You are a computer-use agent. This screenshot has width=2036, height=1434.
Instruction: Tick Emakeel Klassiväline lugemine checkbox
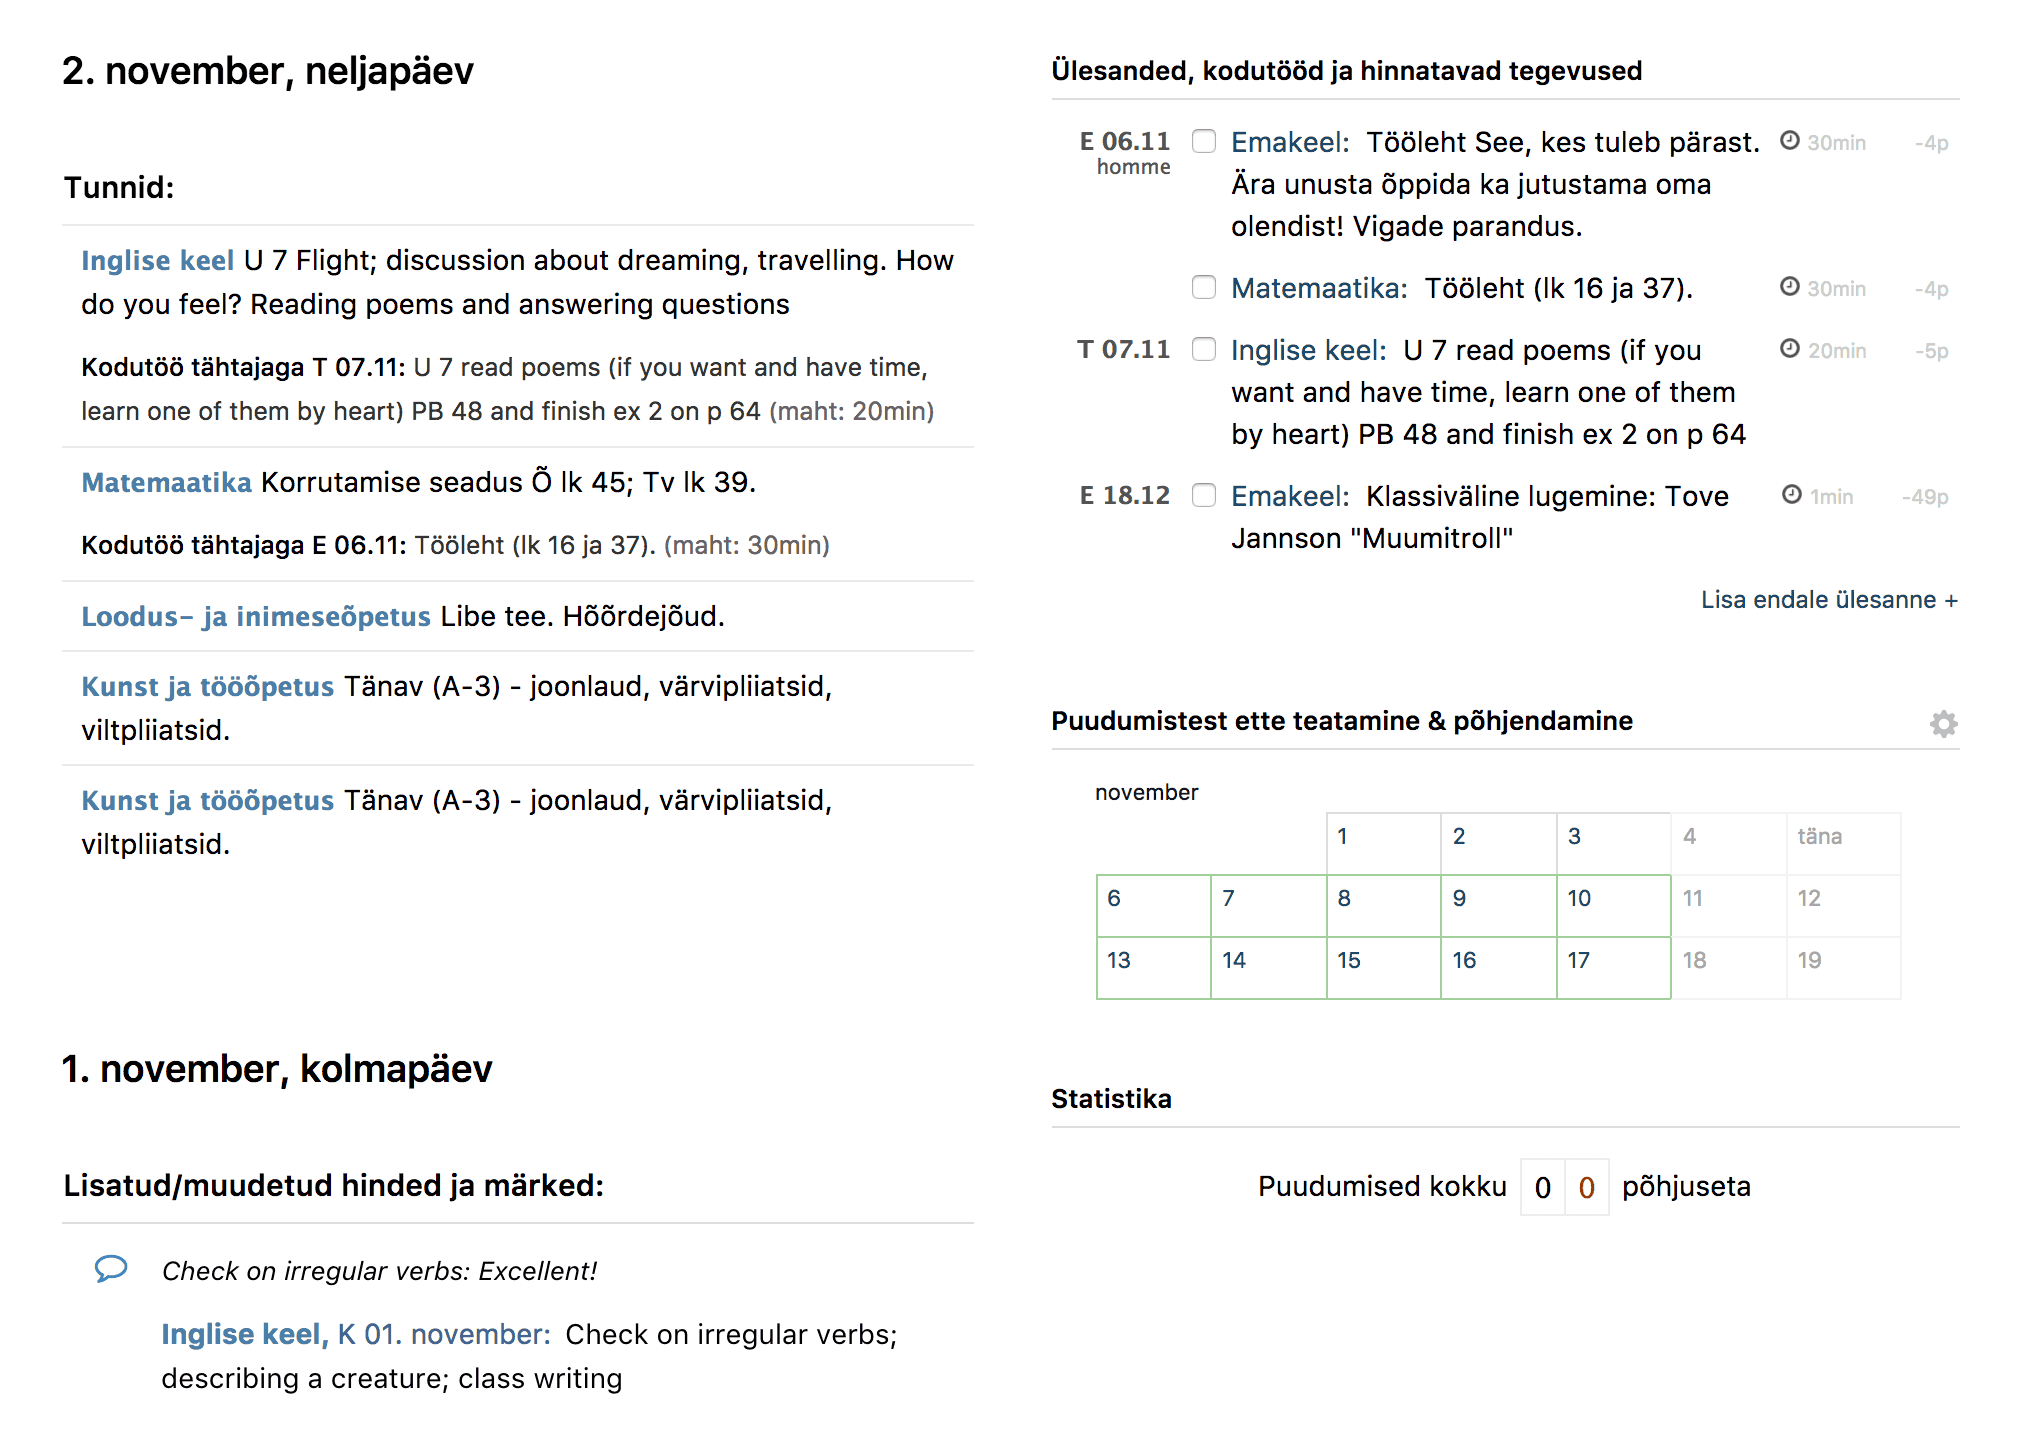(1204, 495)
